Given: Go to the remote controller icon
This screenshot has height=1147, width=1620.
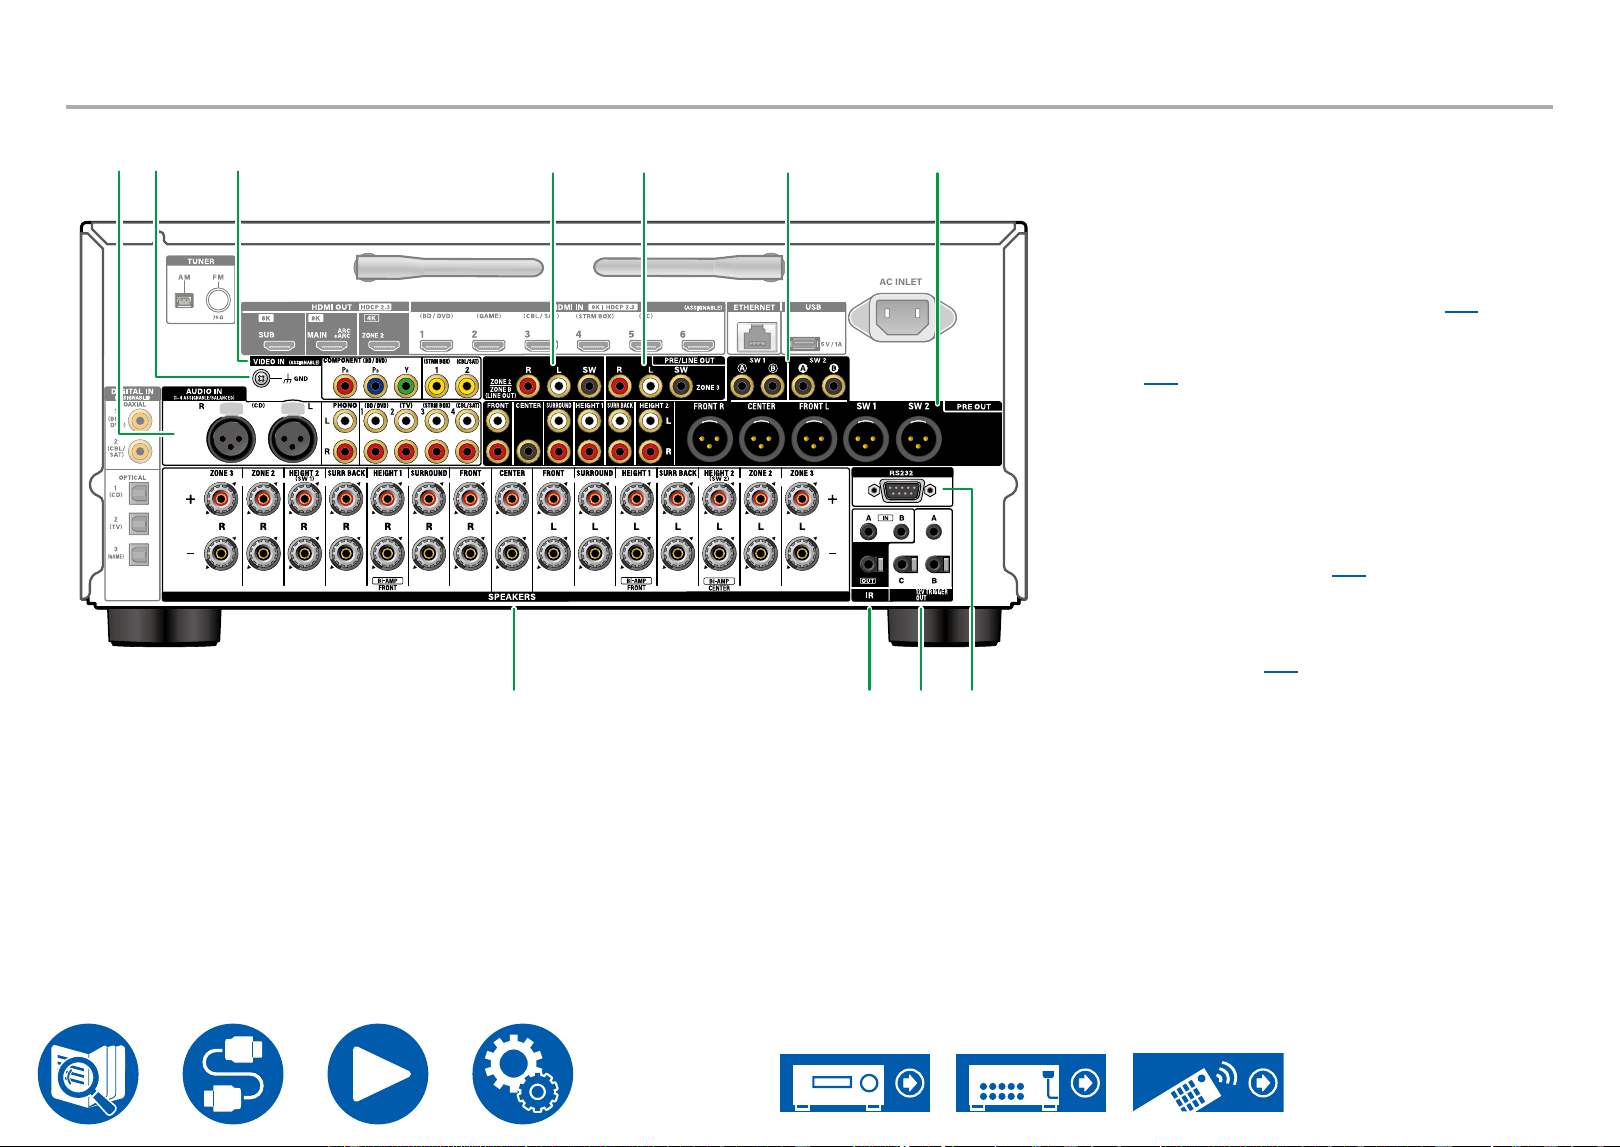Looking at the screenshot, I should [x=1208, y=1082].
